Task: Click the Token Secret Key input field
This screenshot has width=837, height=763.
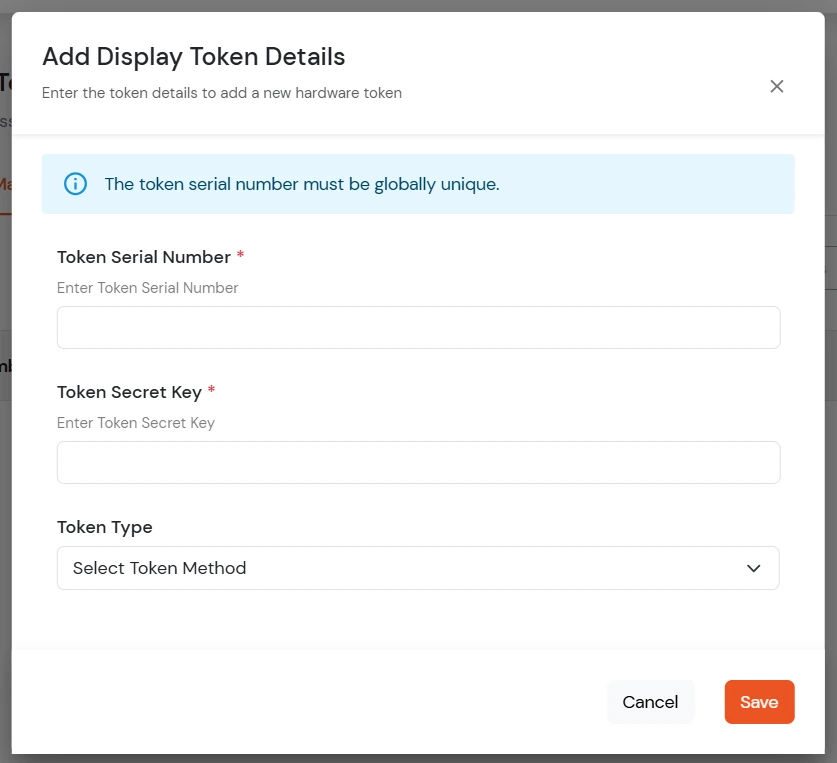Action: 418,461
